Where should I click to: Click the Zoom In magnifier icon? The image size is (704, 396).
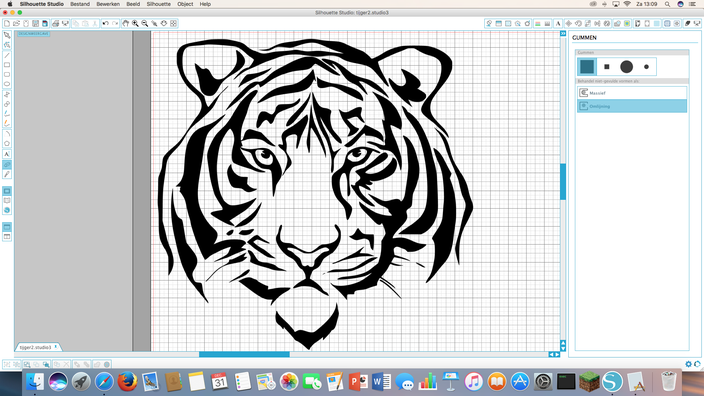point(135,23)
